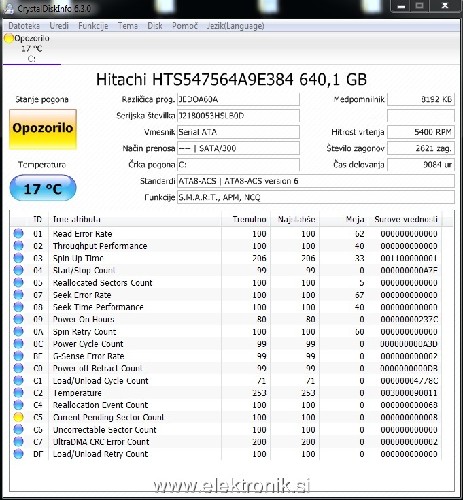Click the Trenutno column header

(x=246, y=219)
